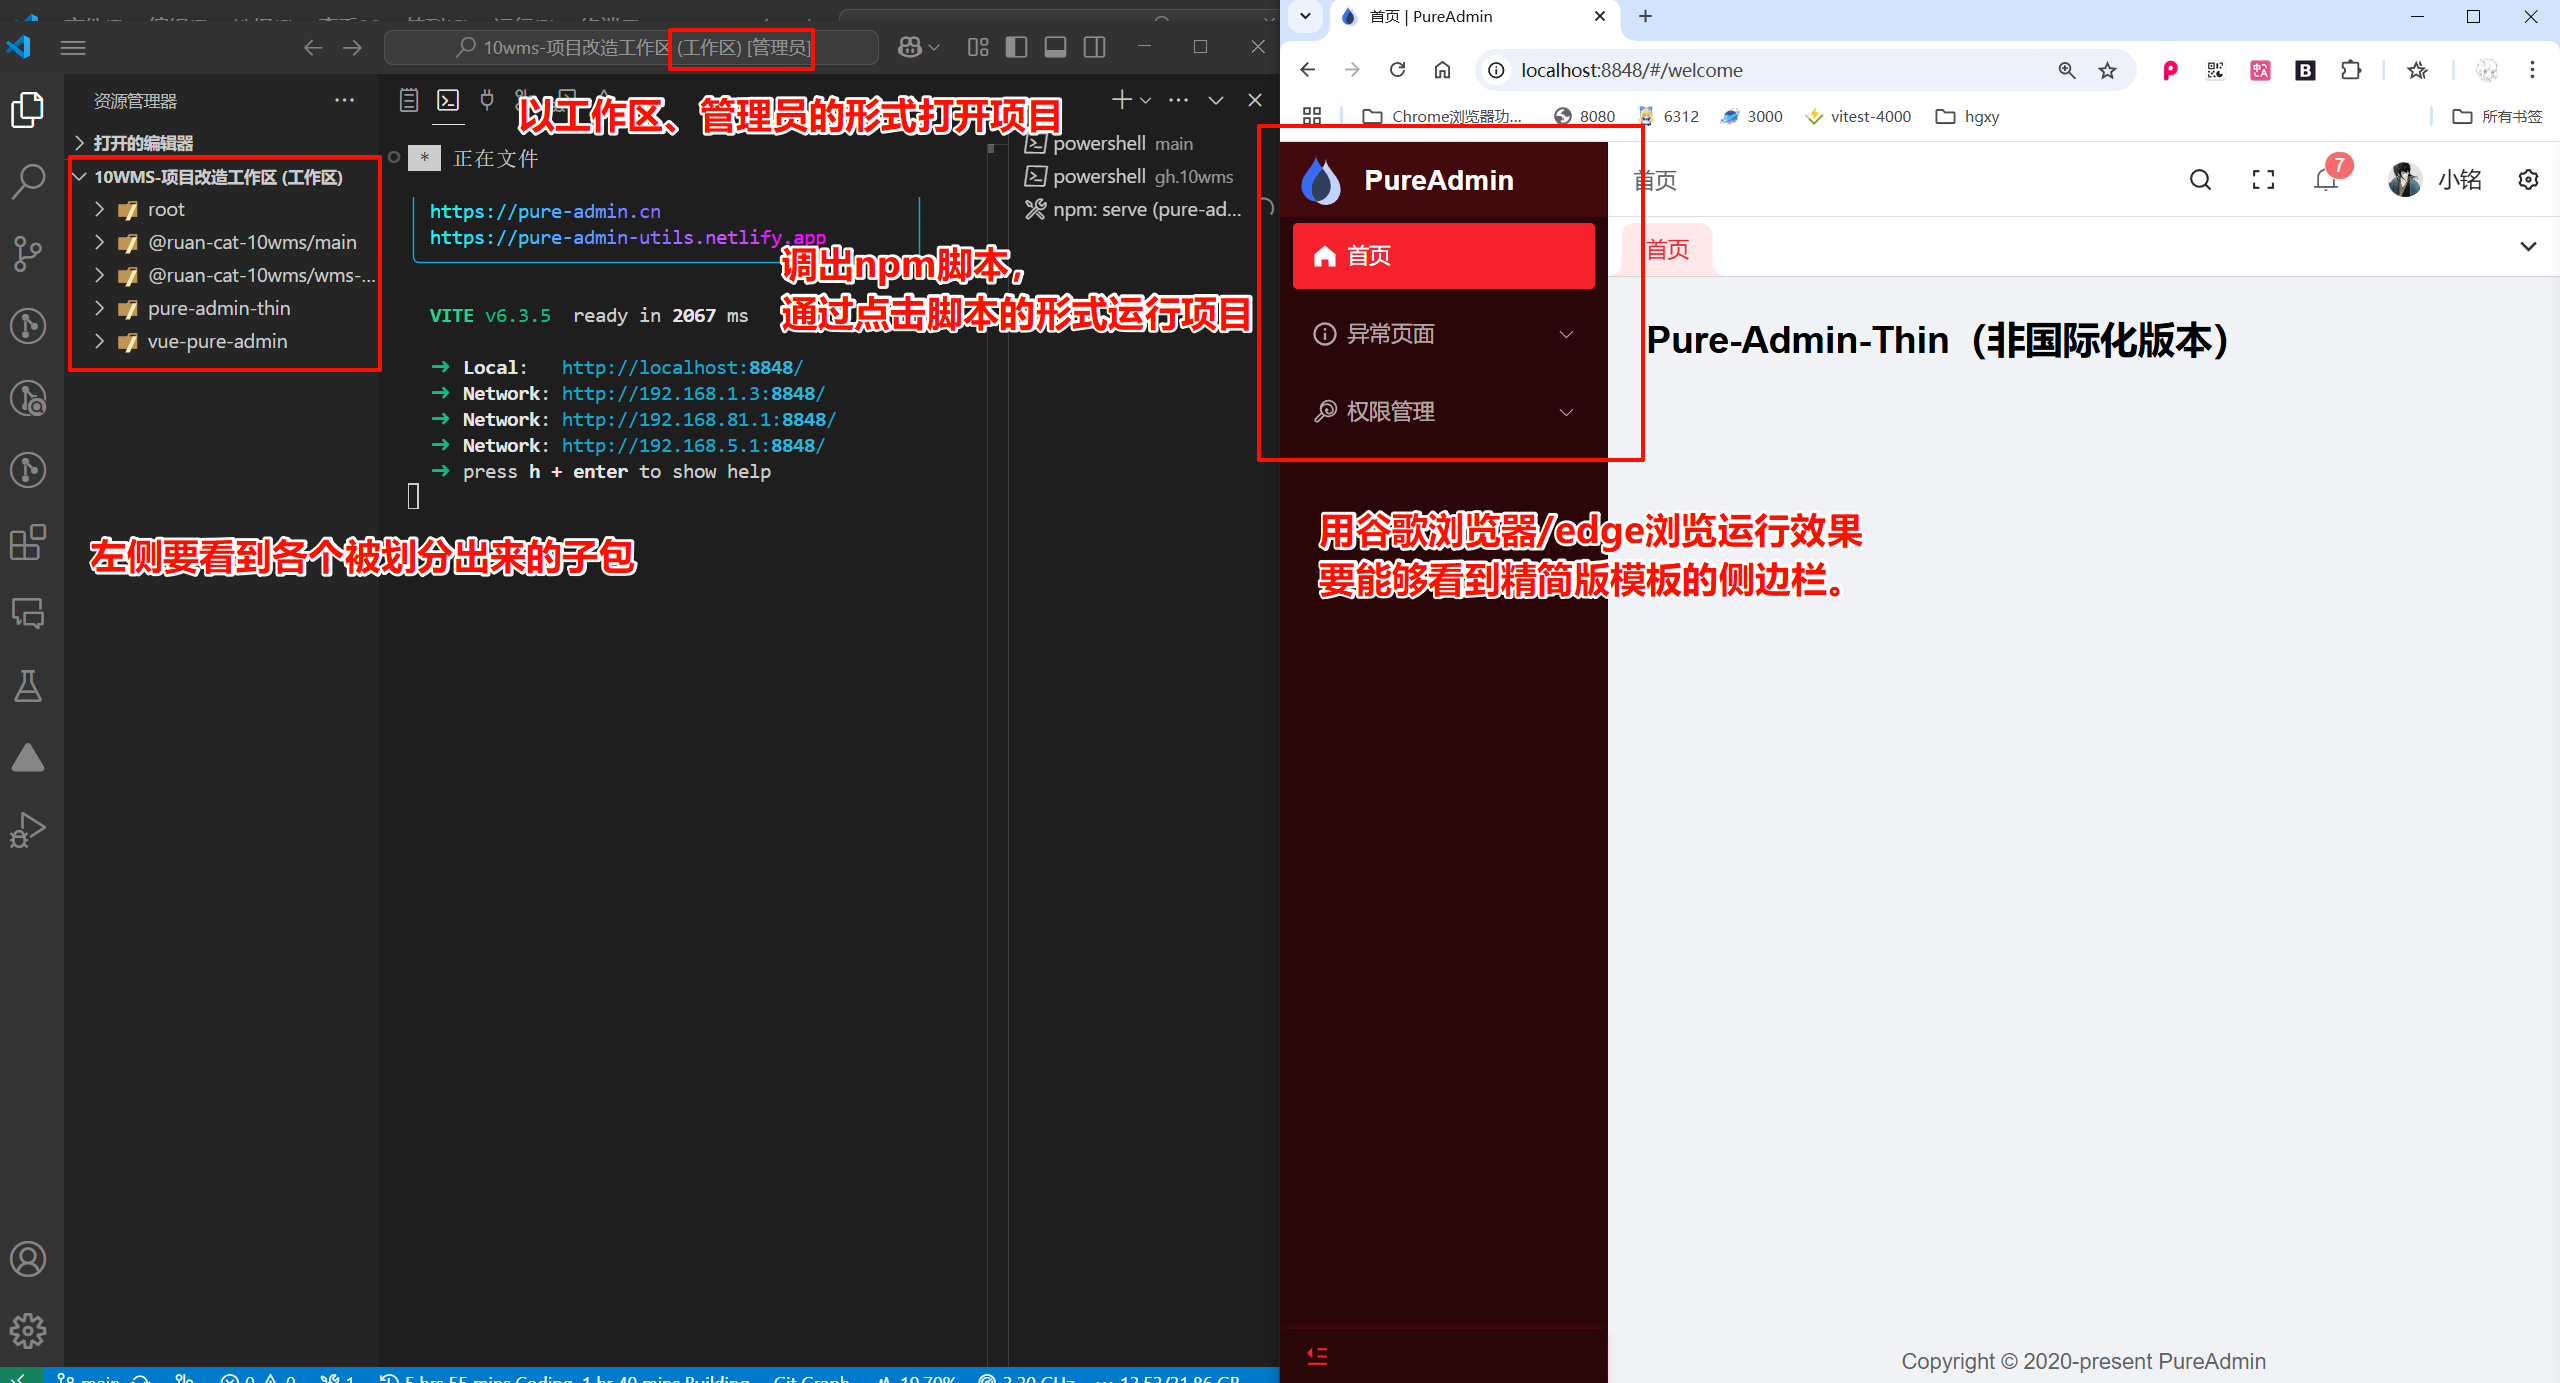Click the Customize Layout icon in the VS Code title bar

coord(978,47)
